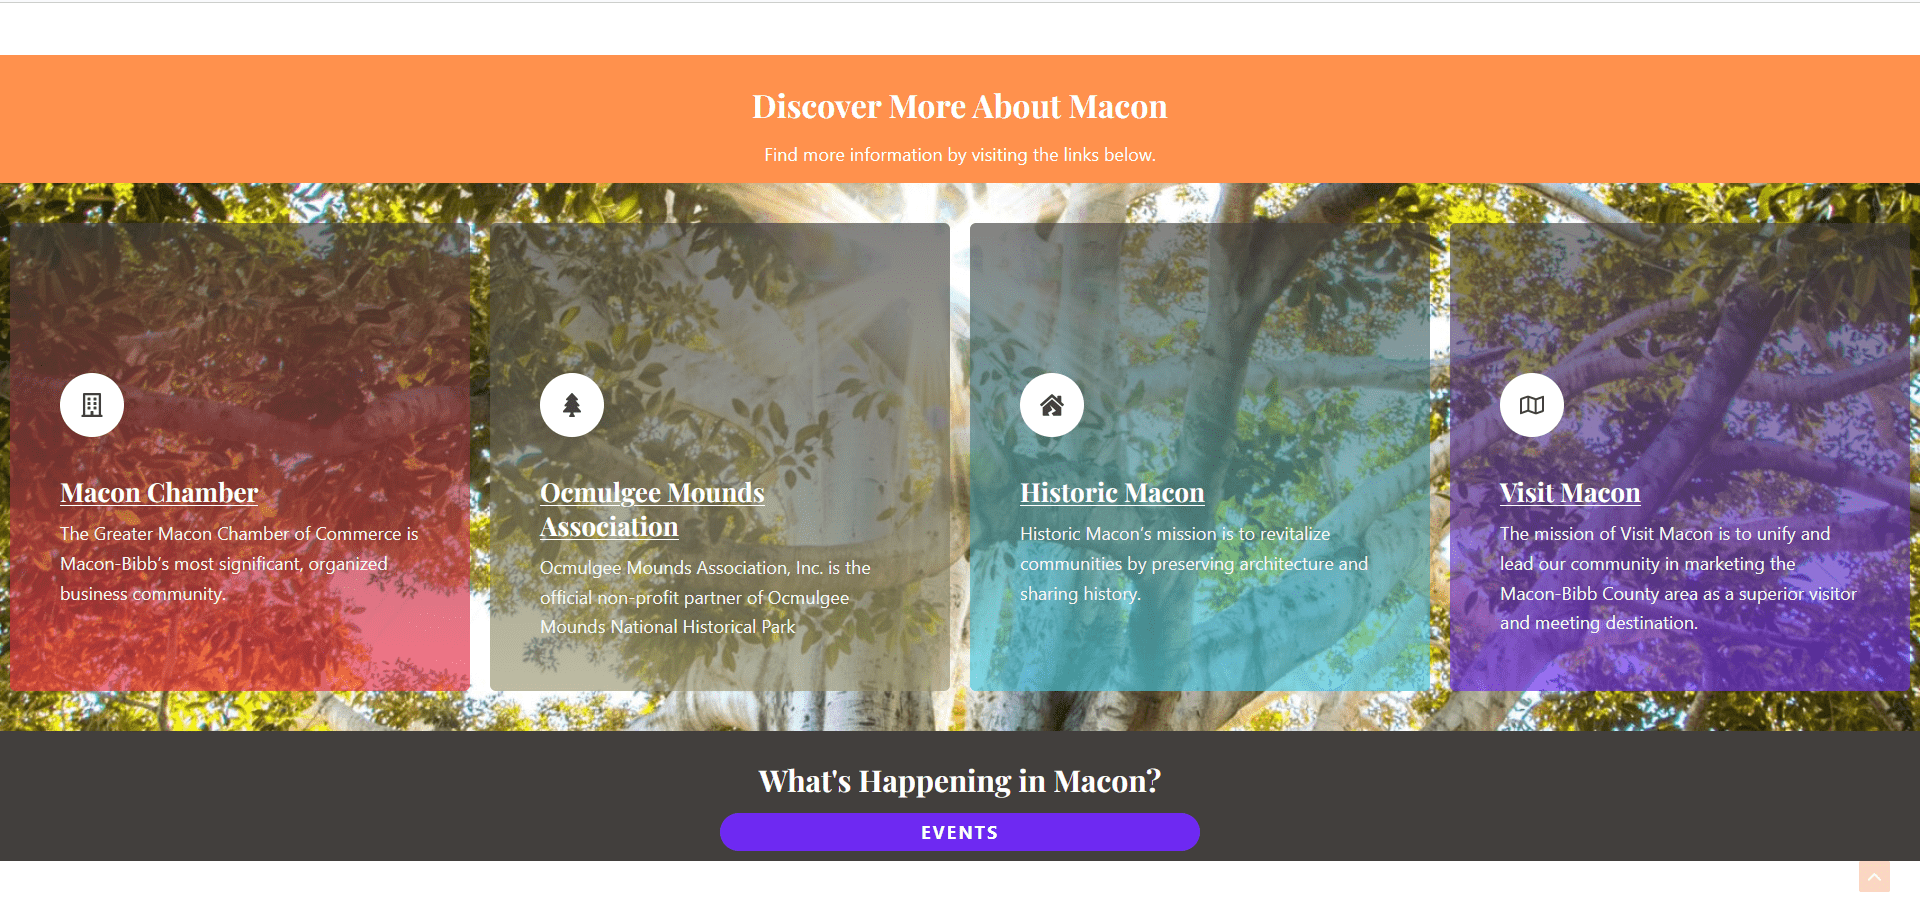The height and width of the screenshot is (922, 1920).
Task: Click the Discover More About Macon heading
Action: [960, 106]
